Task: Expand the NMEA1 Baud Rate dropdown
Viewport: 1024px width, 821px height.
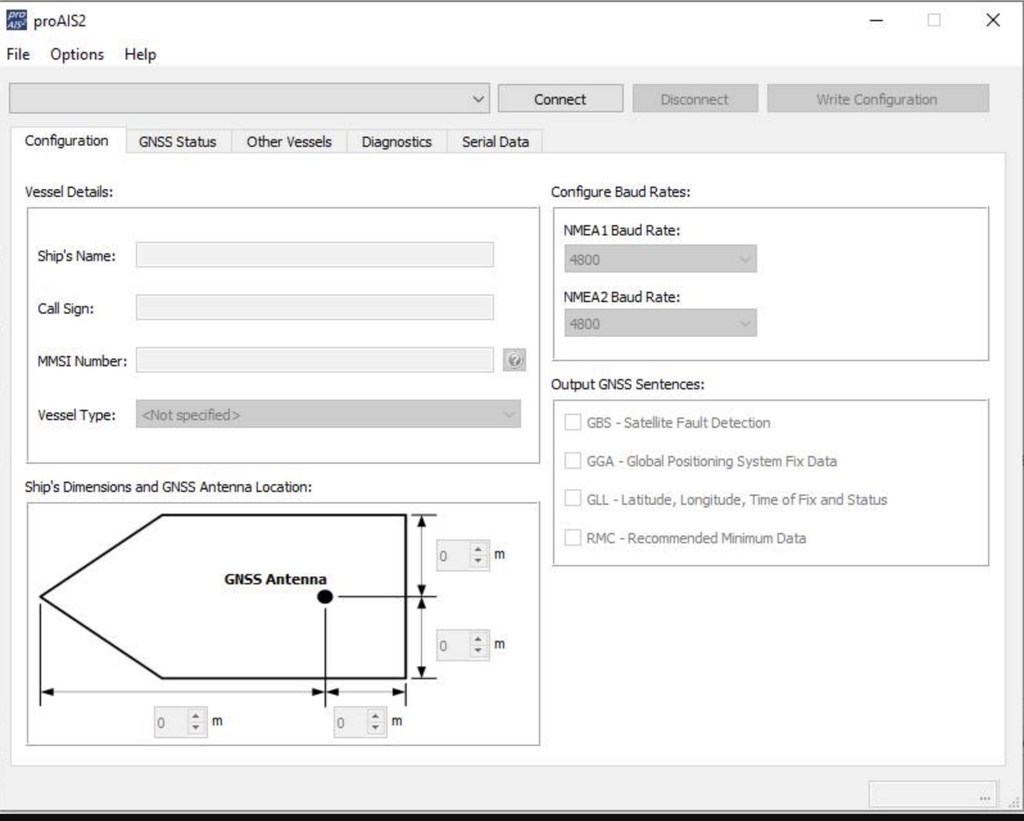Action: click(x=660, y=259)
